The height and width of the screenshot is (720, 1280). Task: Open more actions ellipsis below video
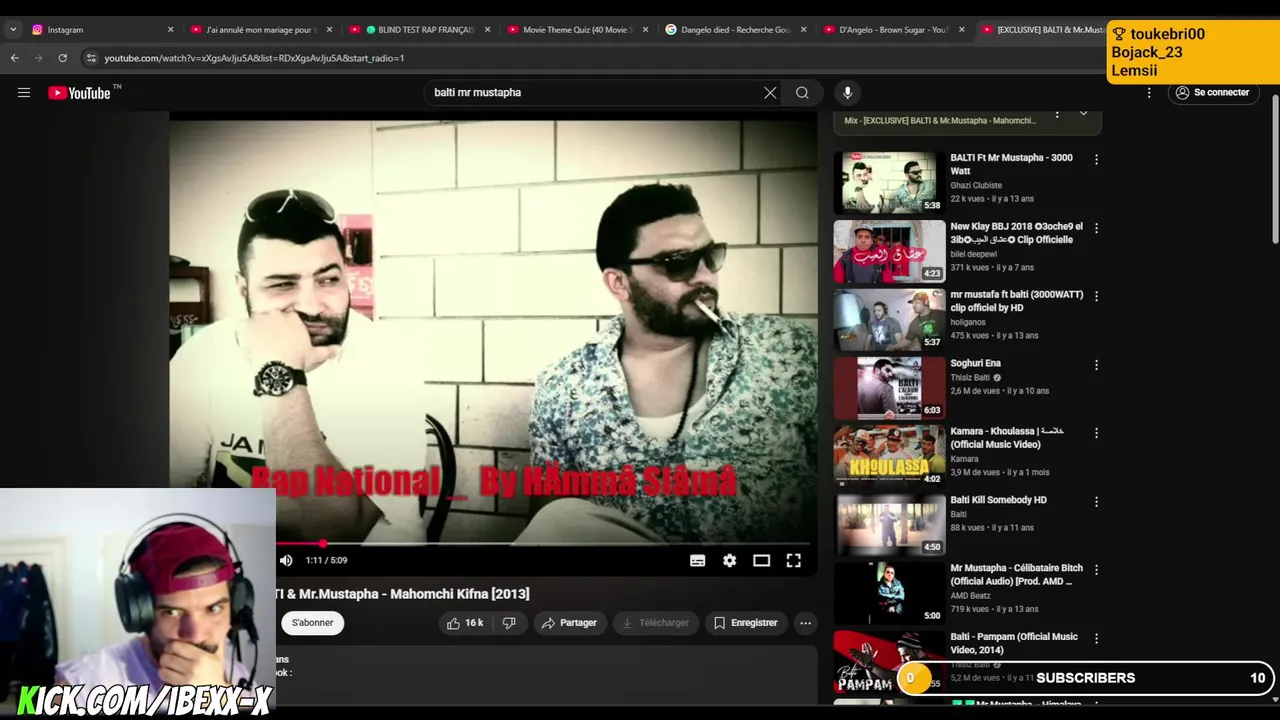[805, 623]
